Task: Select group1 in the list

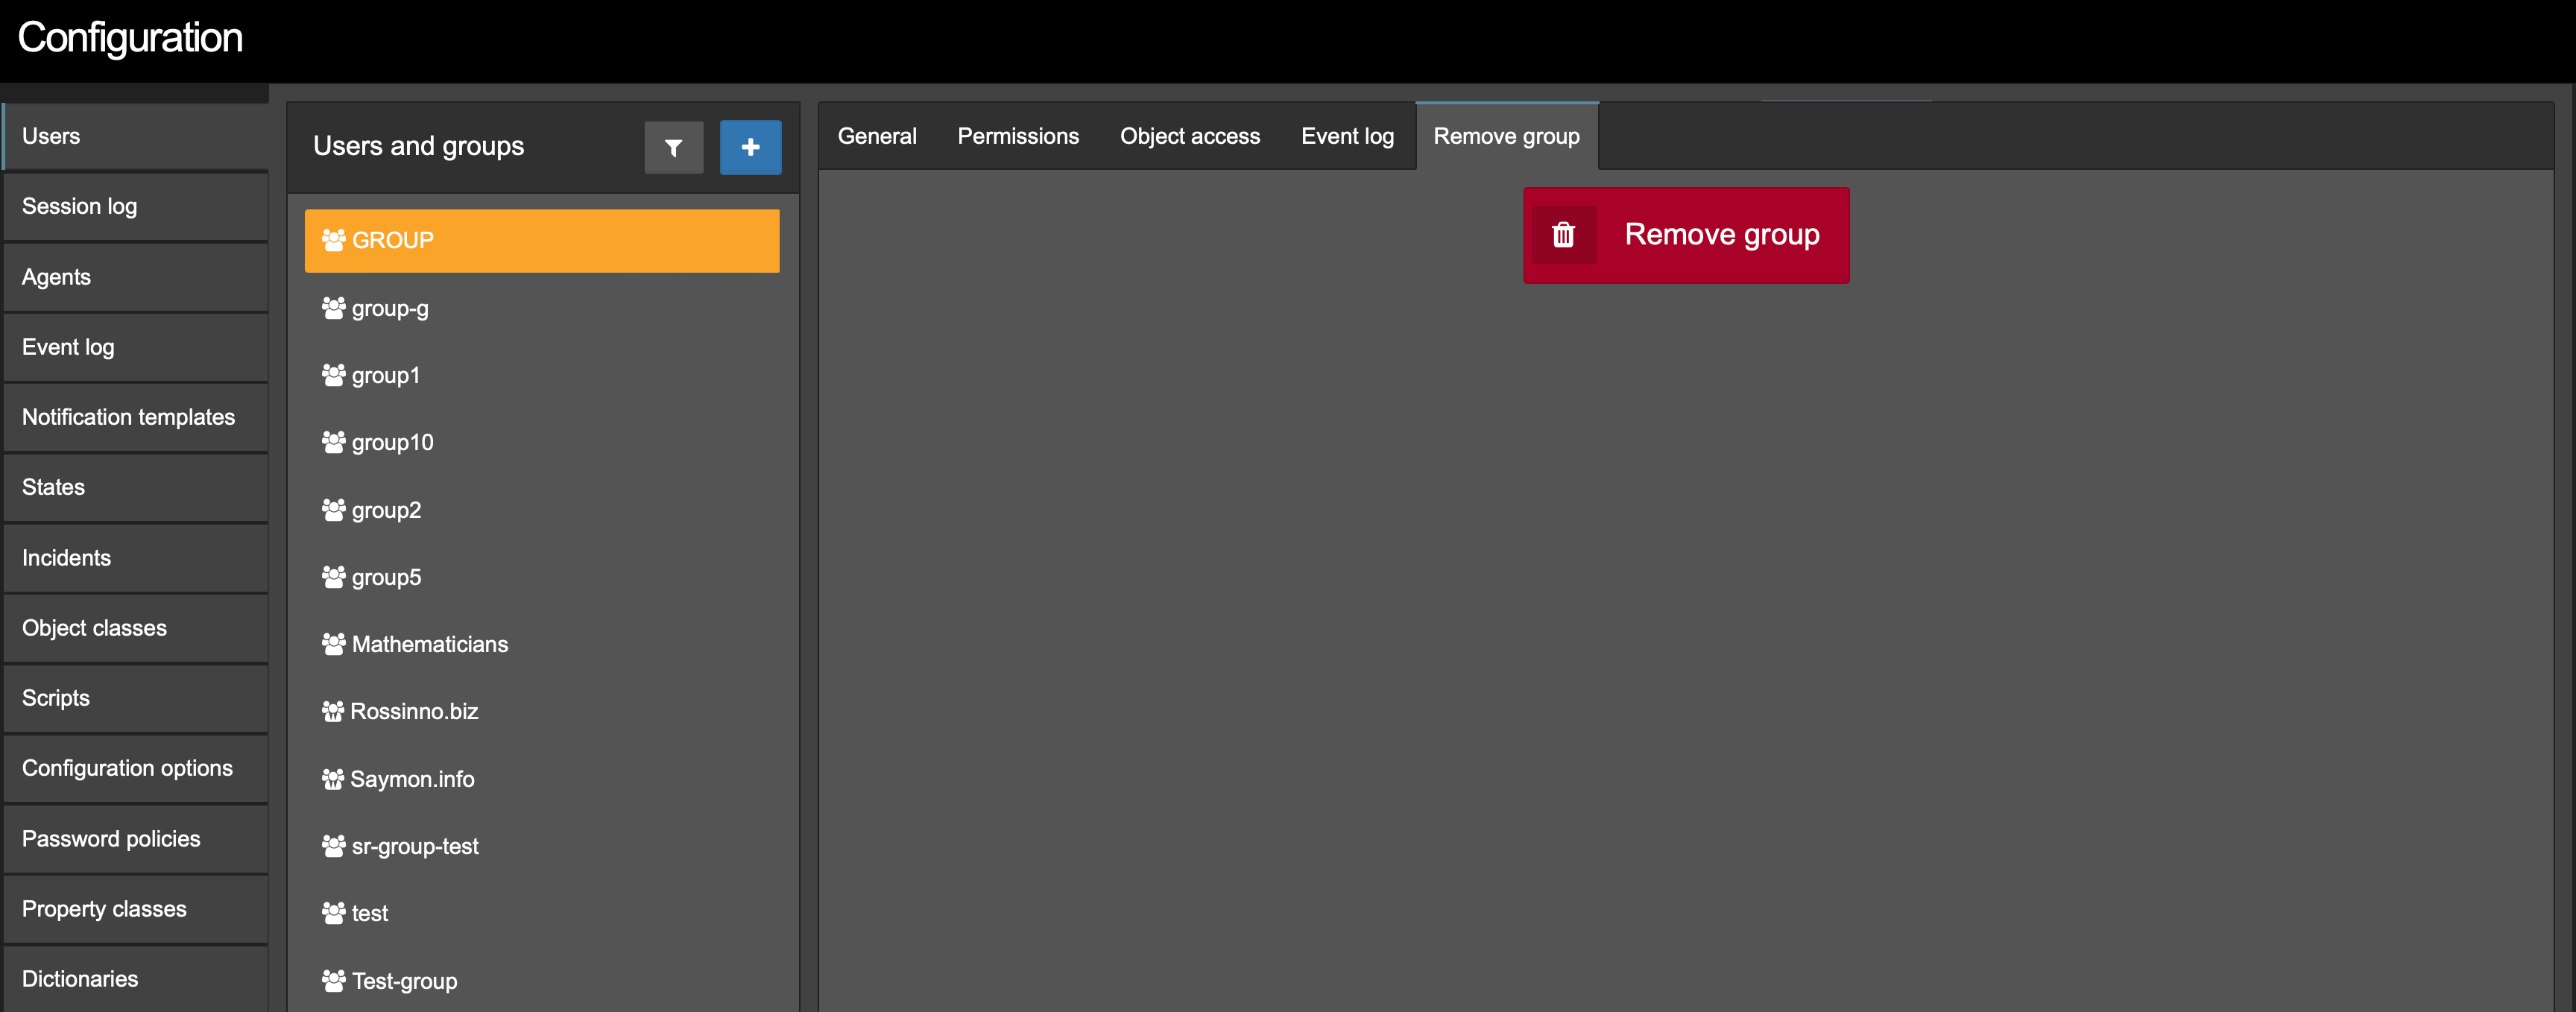Action: [542, 375]
